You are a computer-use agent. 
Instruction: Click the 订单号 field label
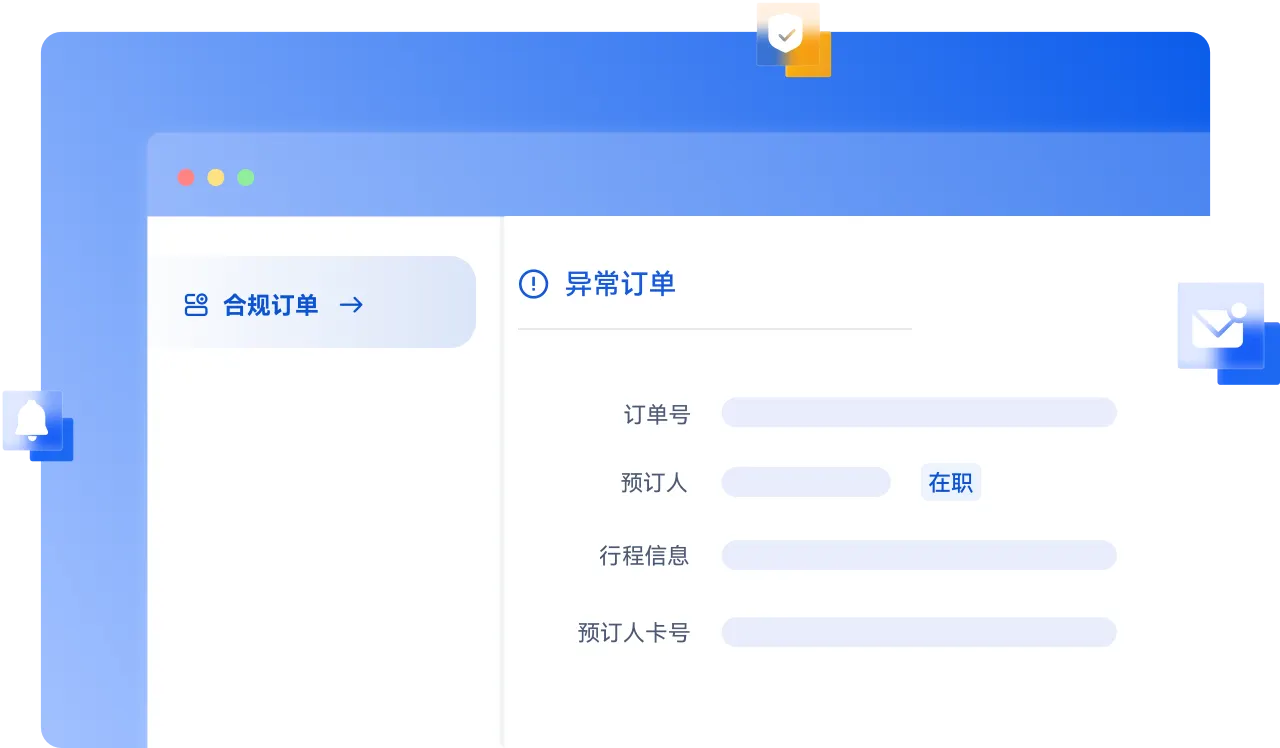[657, 414]
